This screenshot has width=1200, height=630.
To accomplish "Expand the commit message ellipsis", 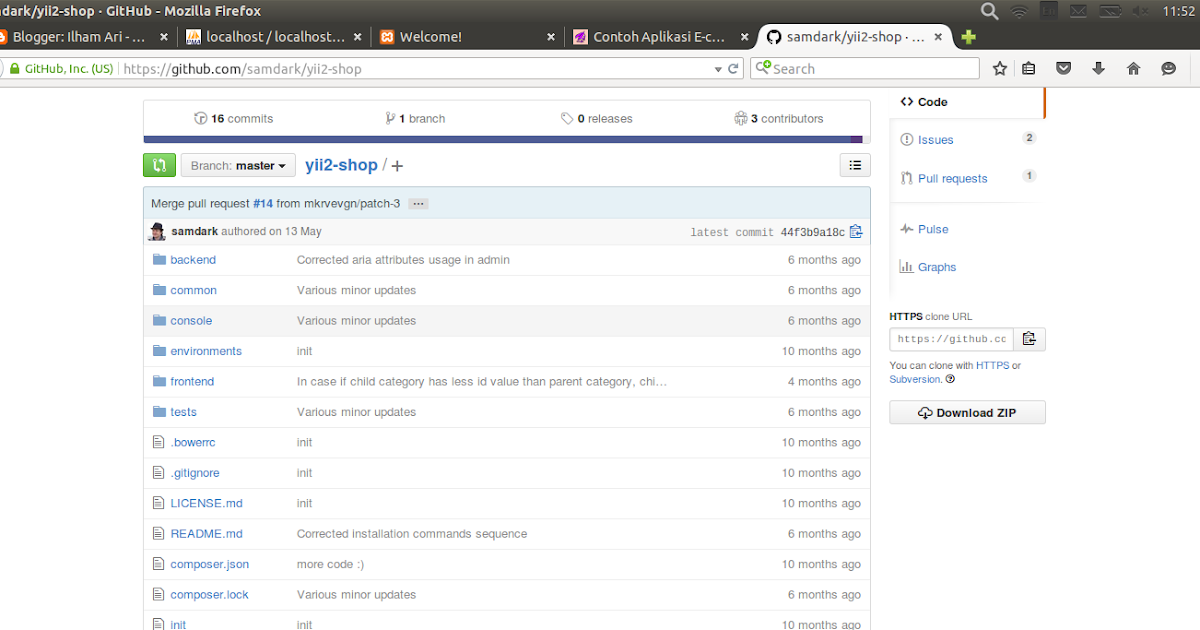I will pyautogui.click(x=419, y=204).
